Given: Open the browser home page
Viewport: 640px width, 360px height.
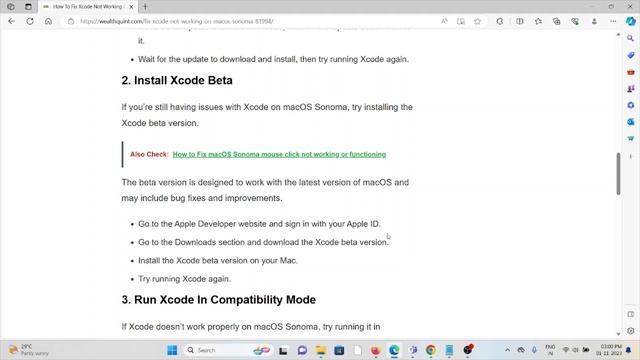Looking at the screenshot, I should click(x=48, y=21).
